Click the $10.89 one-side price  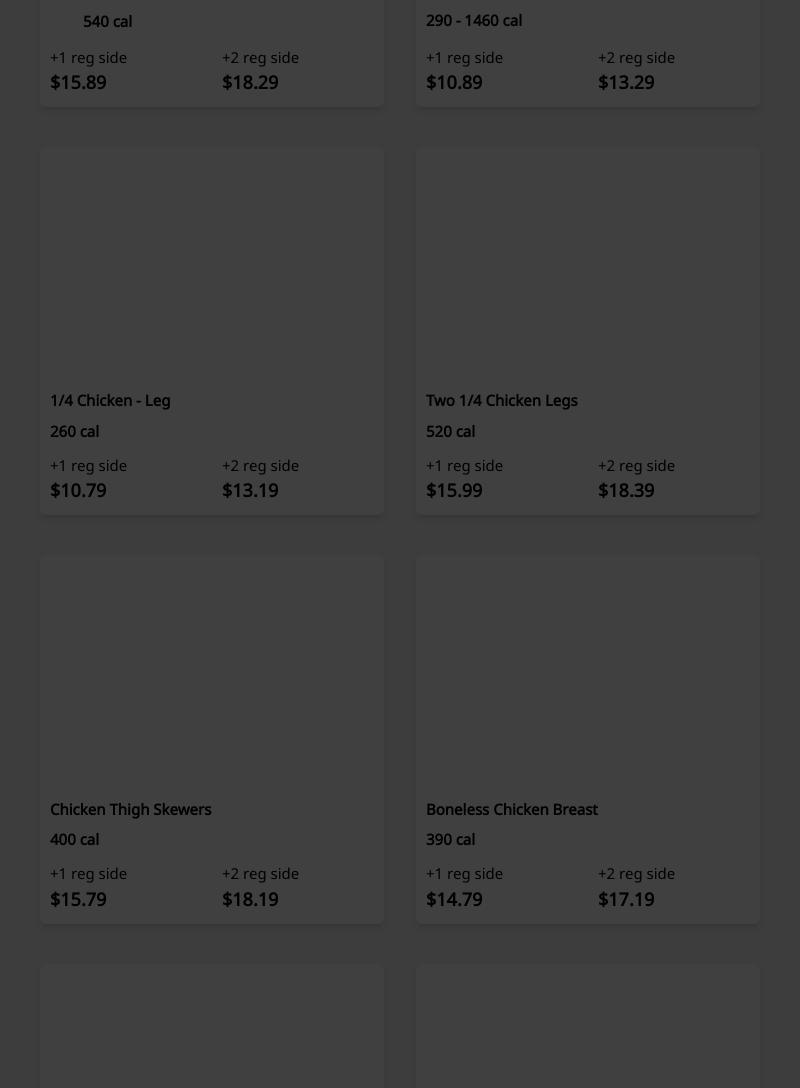coord(454,82)
